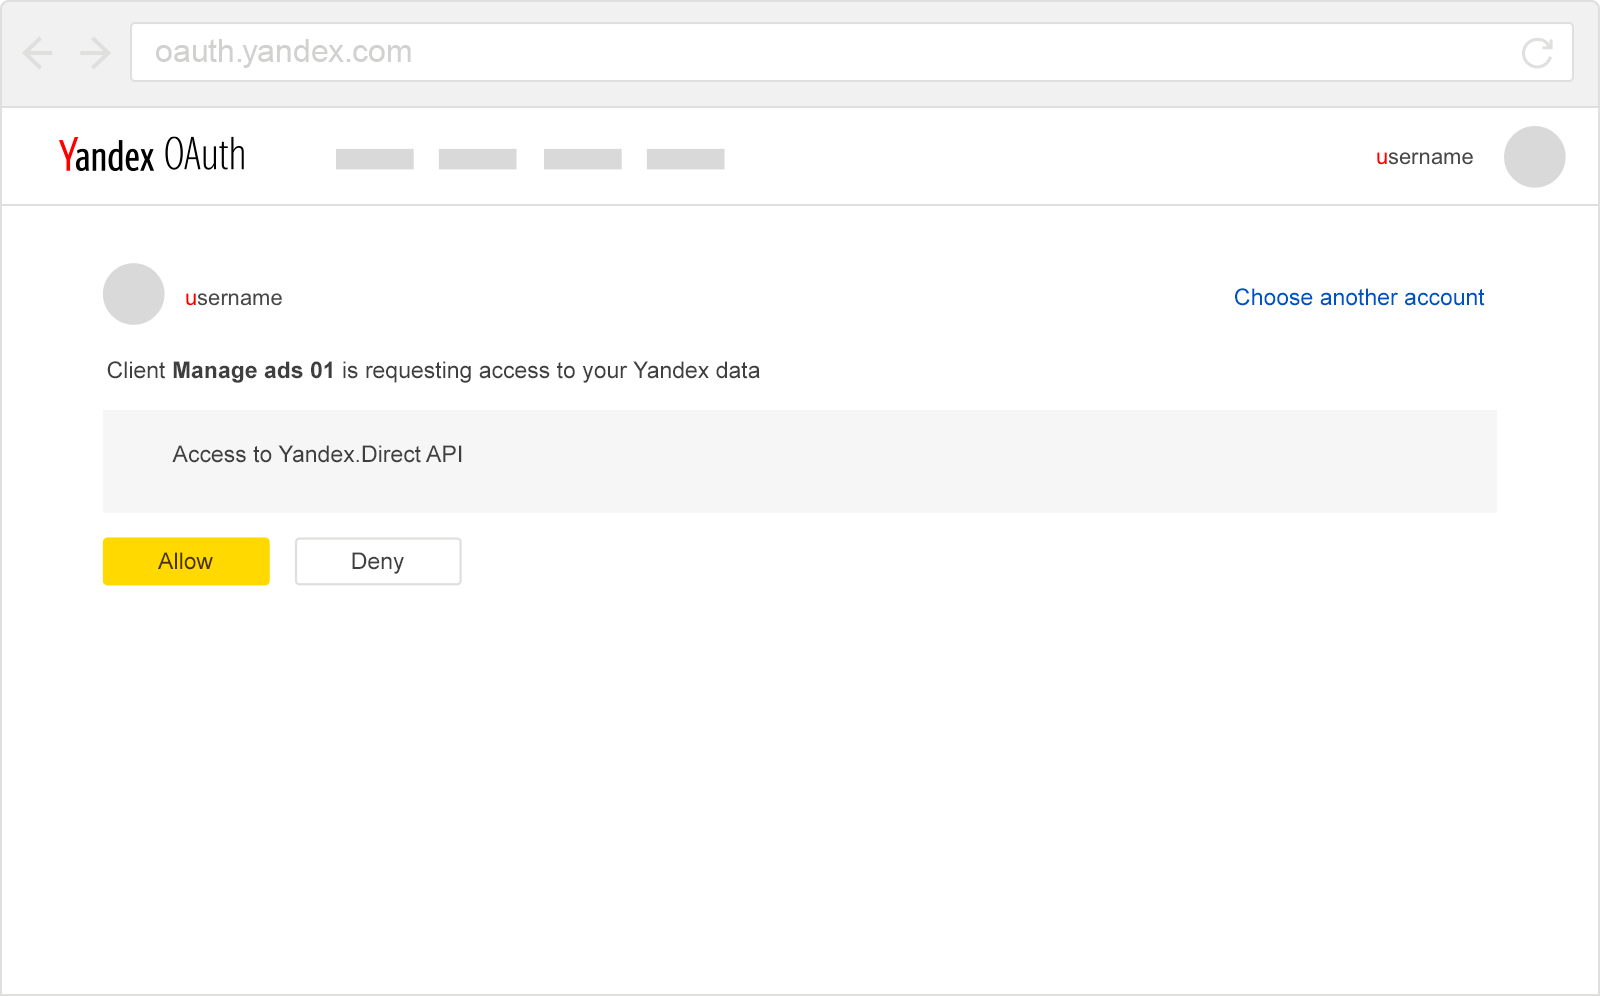Choose another account
Screen dimensions: 1600x996
click(x=1358, y=297)
